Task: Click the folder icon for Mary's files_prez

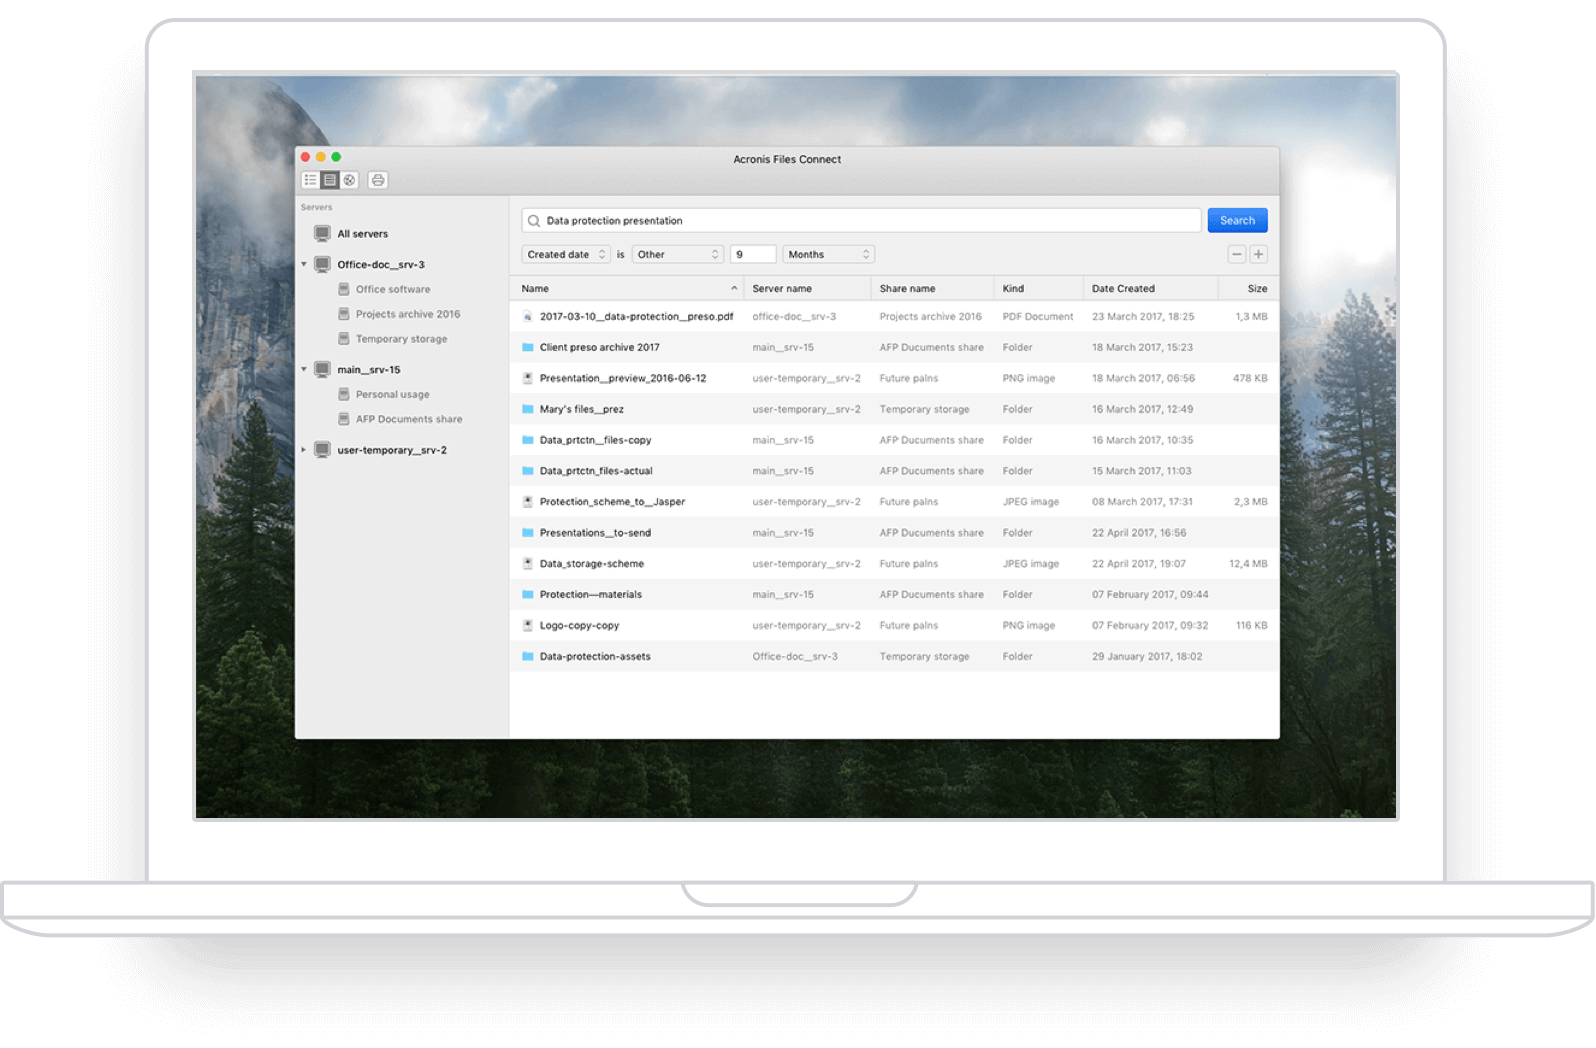Action: (527, 409)
